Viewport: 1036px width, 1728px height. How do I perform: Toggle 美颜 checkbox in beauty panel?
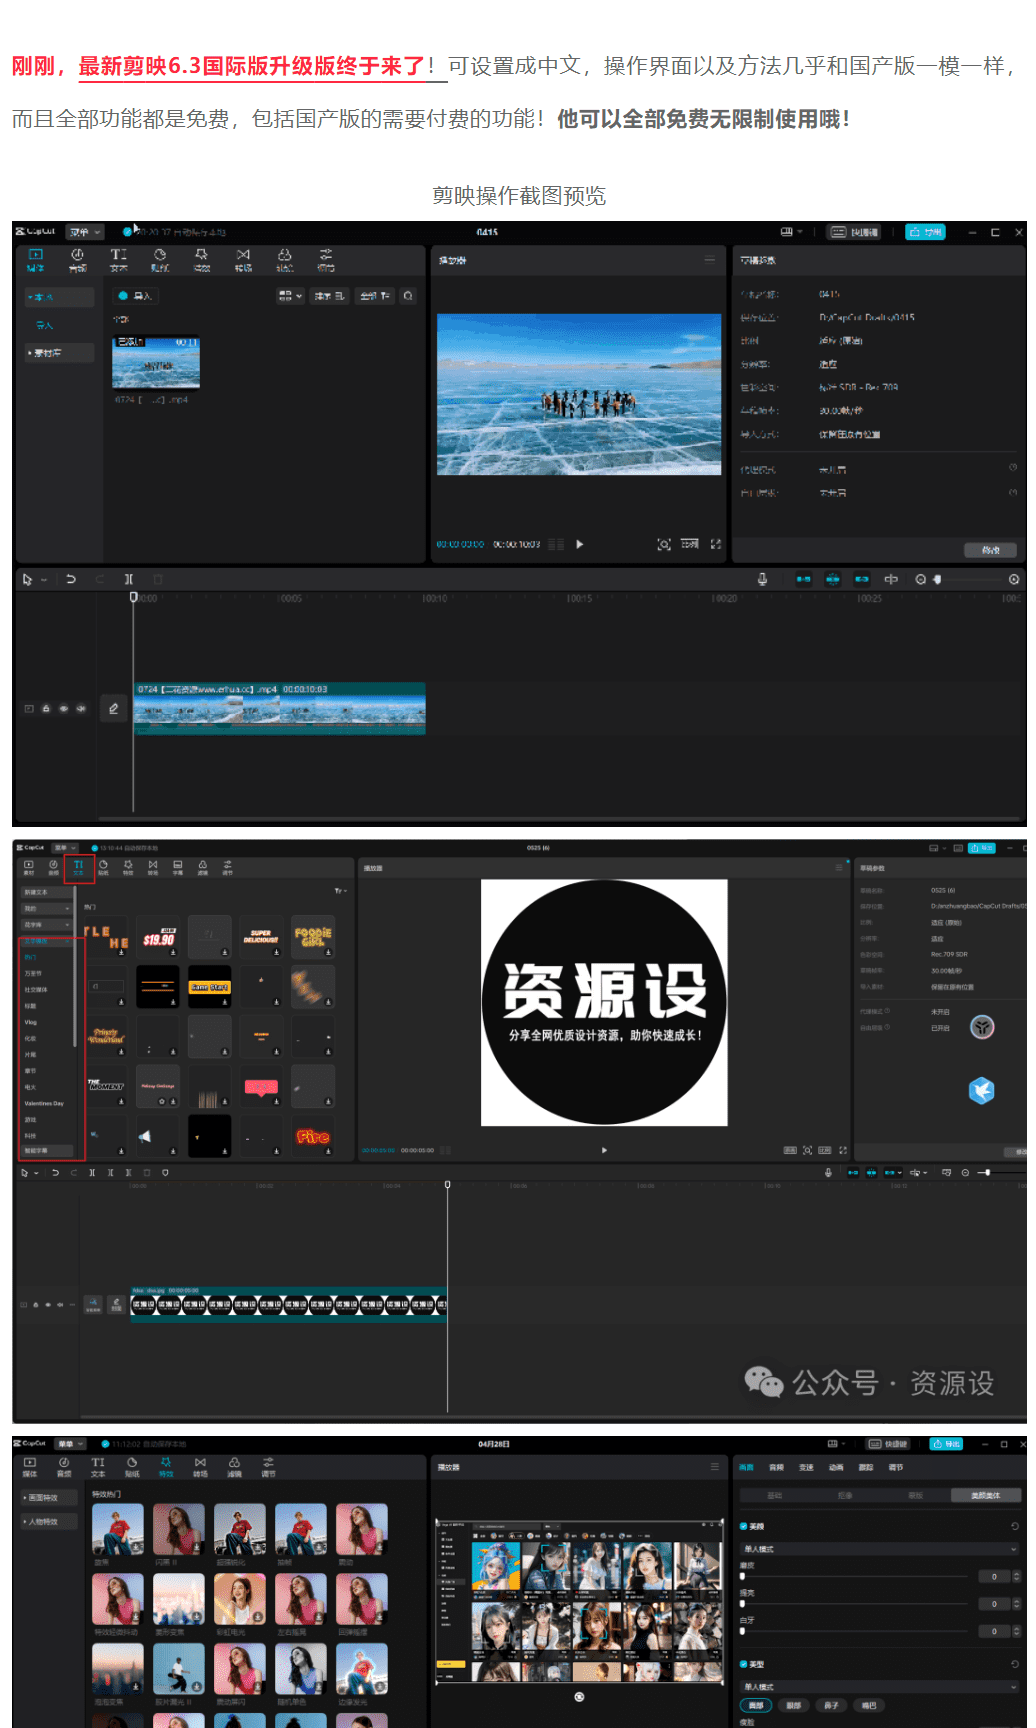743,1526
